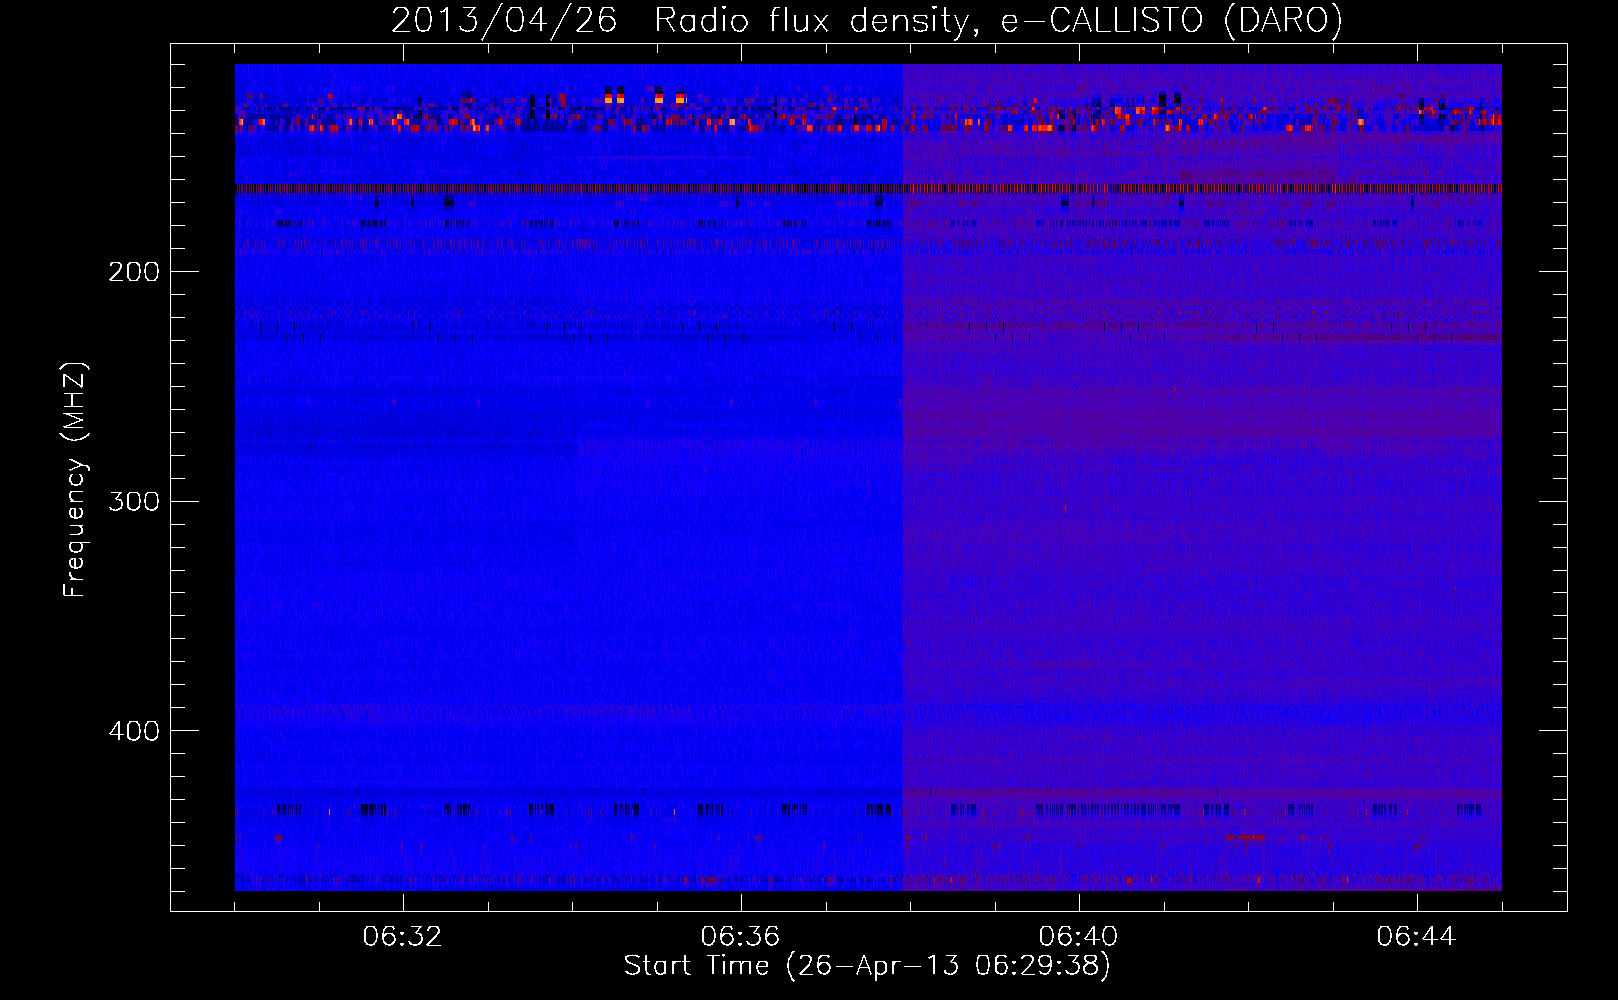Click the '200' frequency tick label

point(134,272)
